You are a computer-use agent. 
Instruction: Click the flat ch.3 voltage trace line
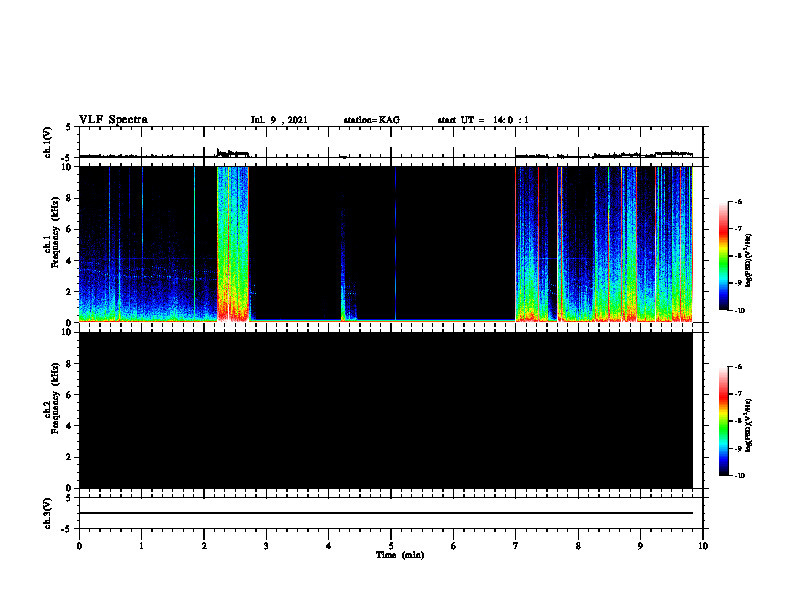[386, 513]
